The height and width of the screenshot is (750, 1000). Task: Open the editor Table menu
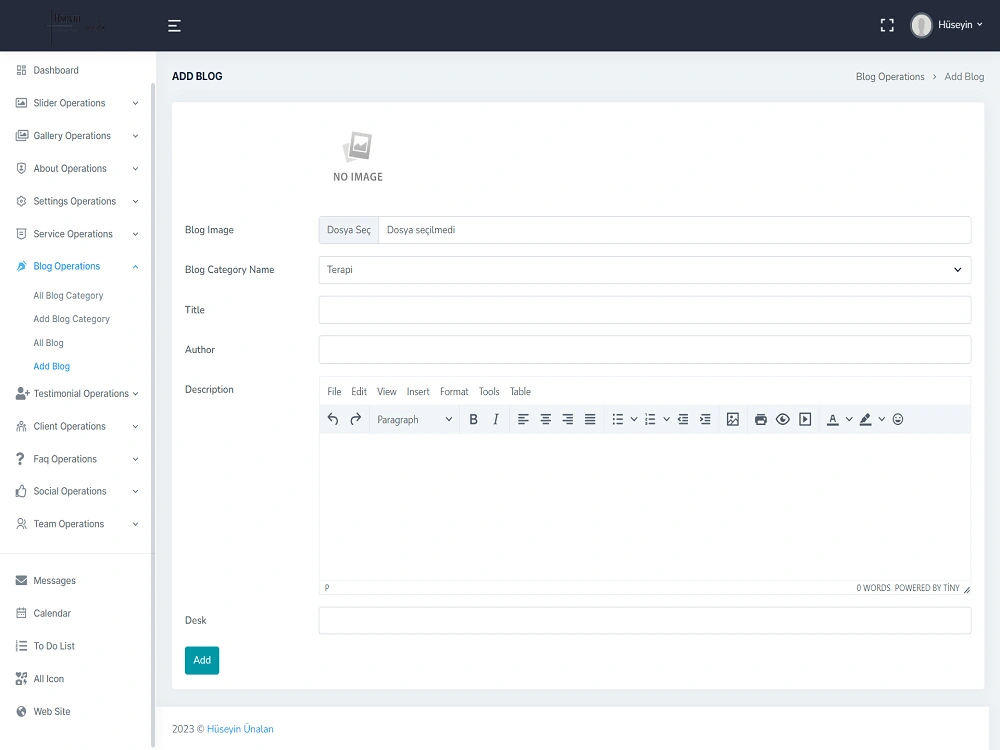(x=520, y=392)
